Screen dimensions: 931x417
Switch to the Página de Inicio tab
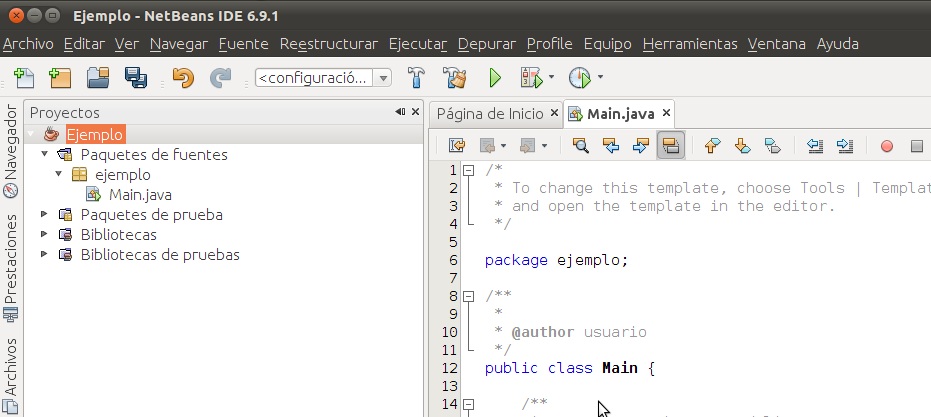point(490,113)
